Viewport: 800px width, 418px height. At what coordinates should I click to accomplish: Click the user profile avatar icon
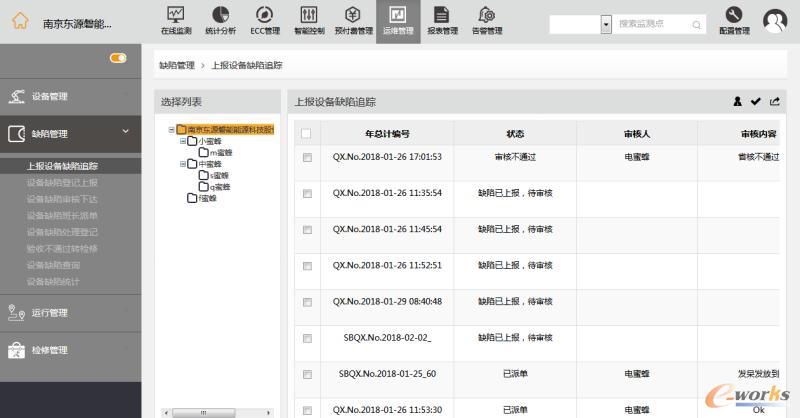[774, 21]
